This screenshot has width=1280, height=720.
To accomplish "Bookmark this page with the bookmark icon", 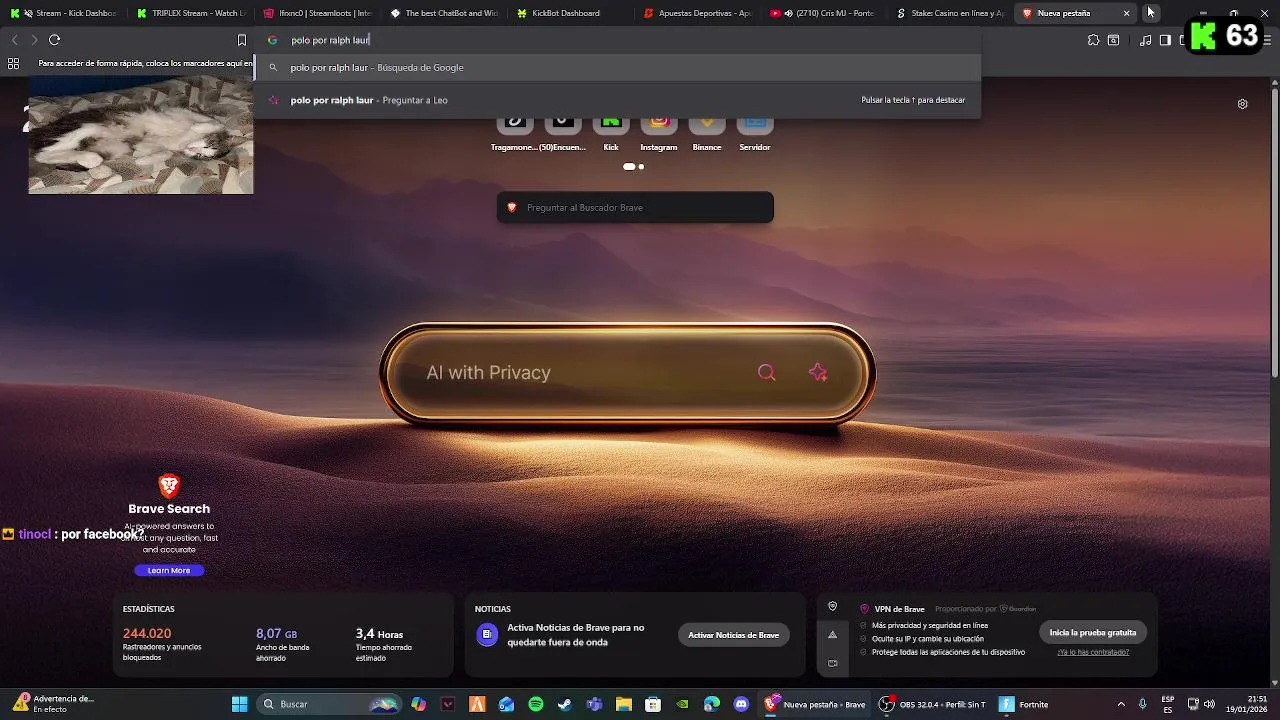I will tap(241, 40).
